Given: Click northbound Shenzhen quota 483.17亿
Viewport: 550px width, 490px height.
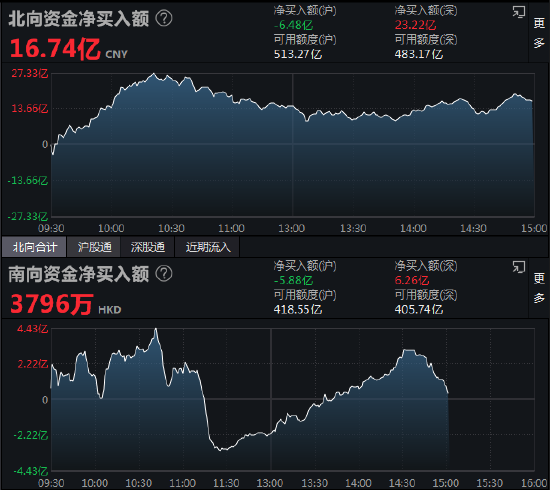Looking at the screenshot, I should coord(419,54).
